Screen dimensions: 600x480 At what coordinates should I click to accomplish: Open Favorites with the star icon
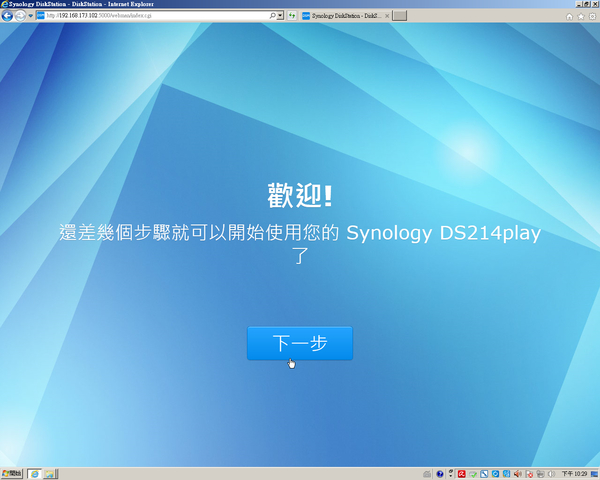tap(581, 17)
